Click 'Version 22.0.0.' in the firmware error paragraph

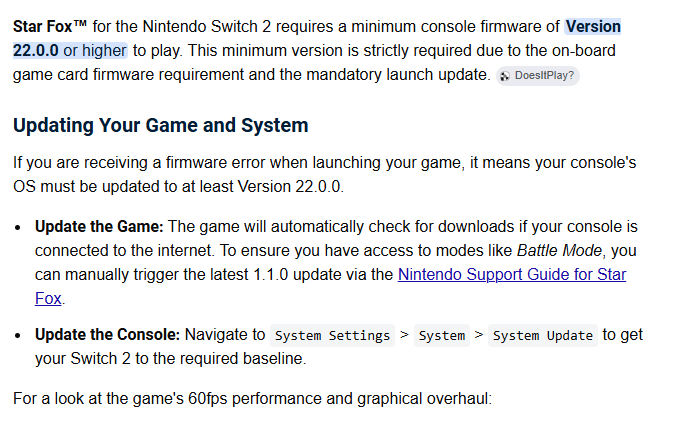tap(291, 187)
